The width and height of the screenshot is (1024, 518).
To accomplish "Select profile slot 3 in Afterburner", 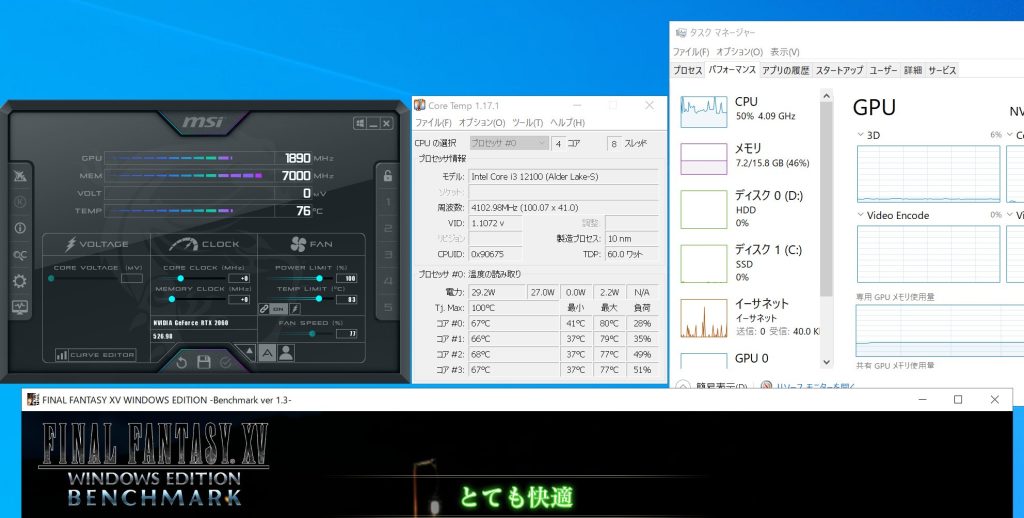I will pos(388,255).
